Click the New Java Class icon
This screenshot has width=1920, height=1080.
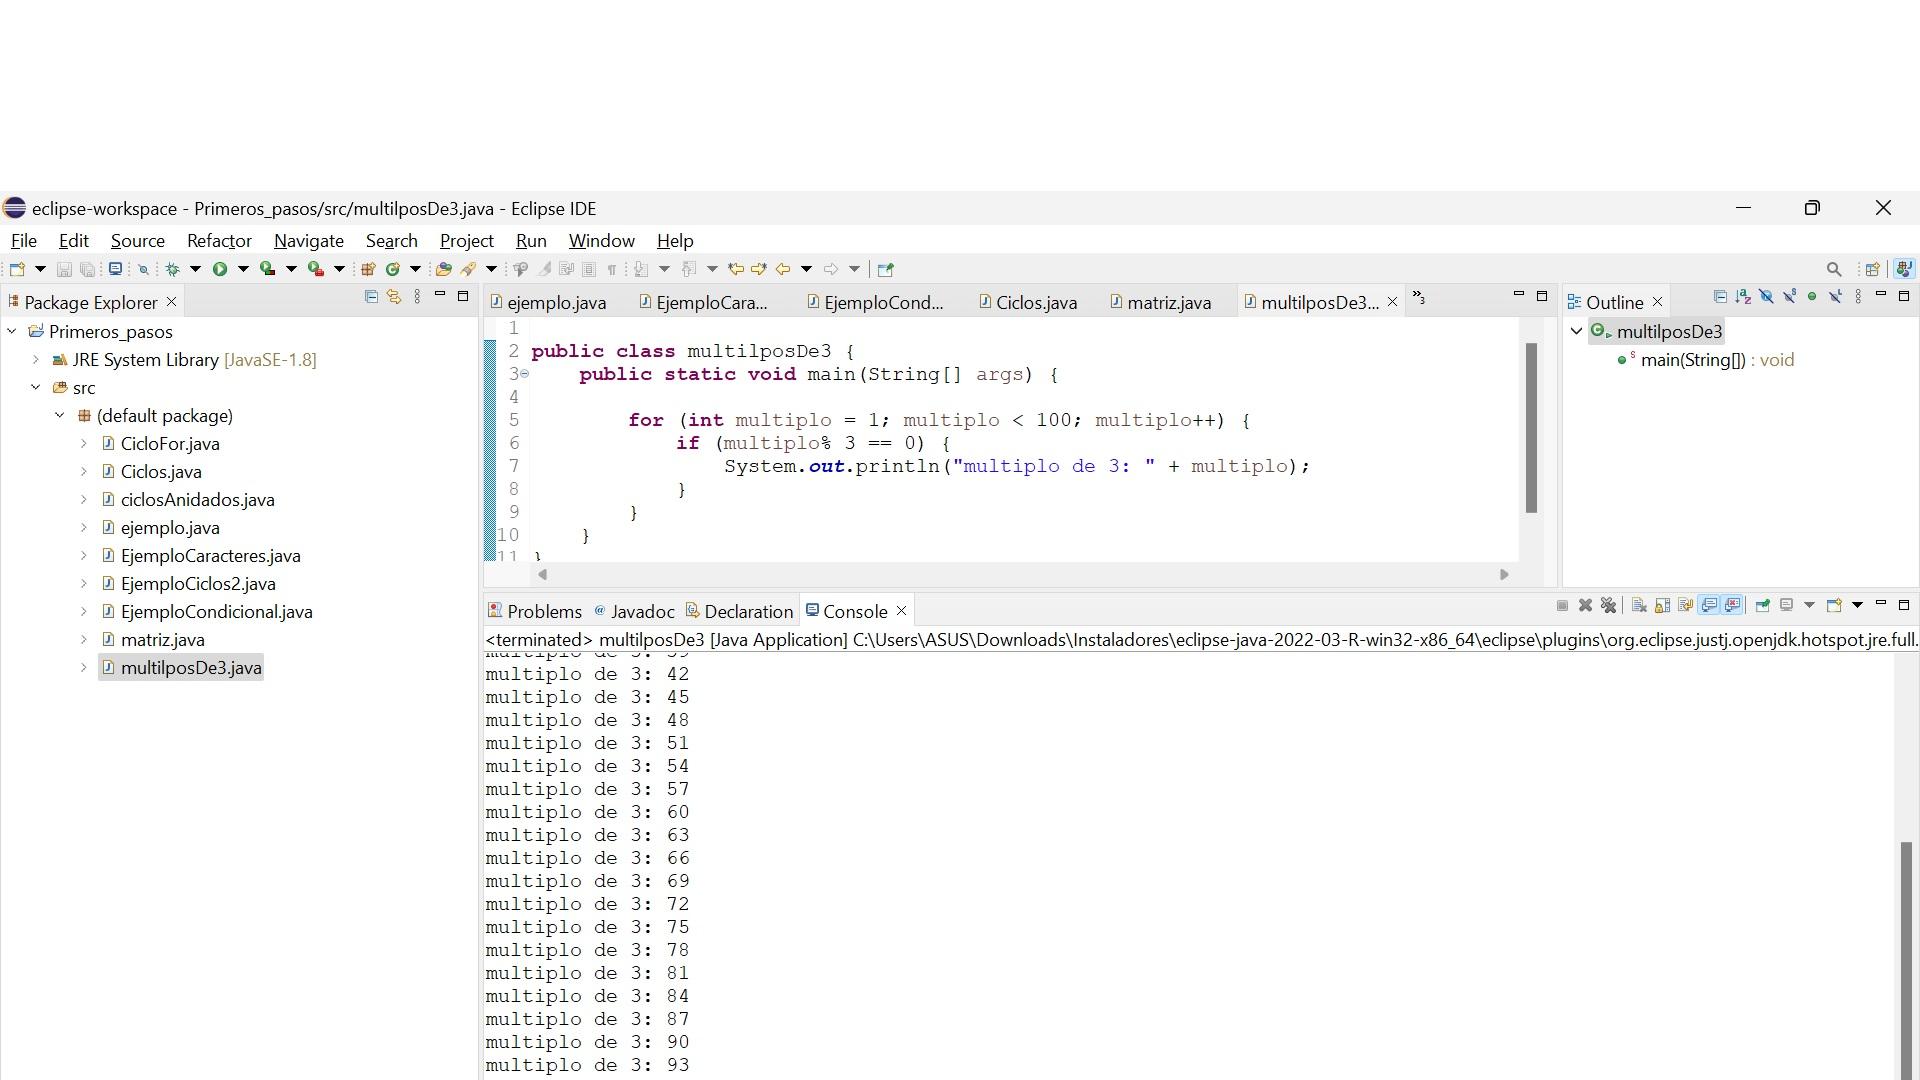393,269
